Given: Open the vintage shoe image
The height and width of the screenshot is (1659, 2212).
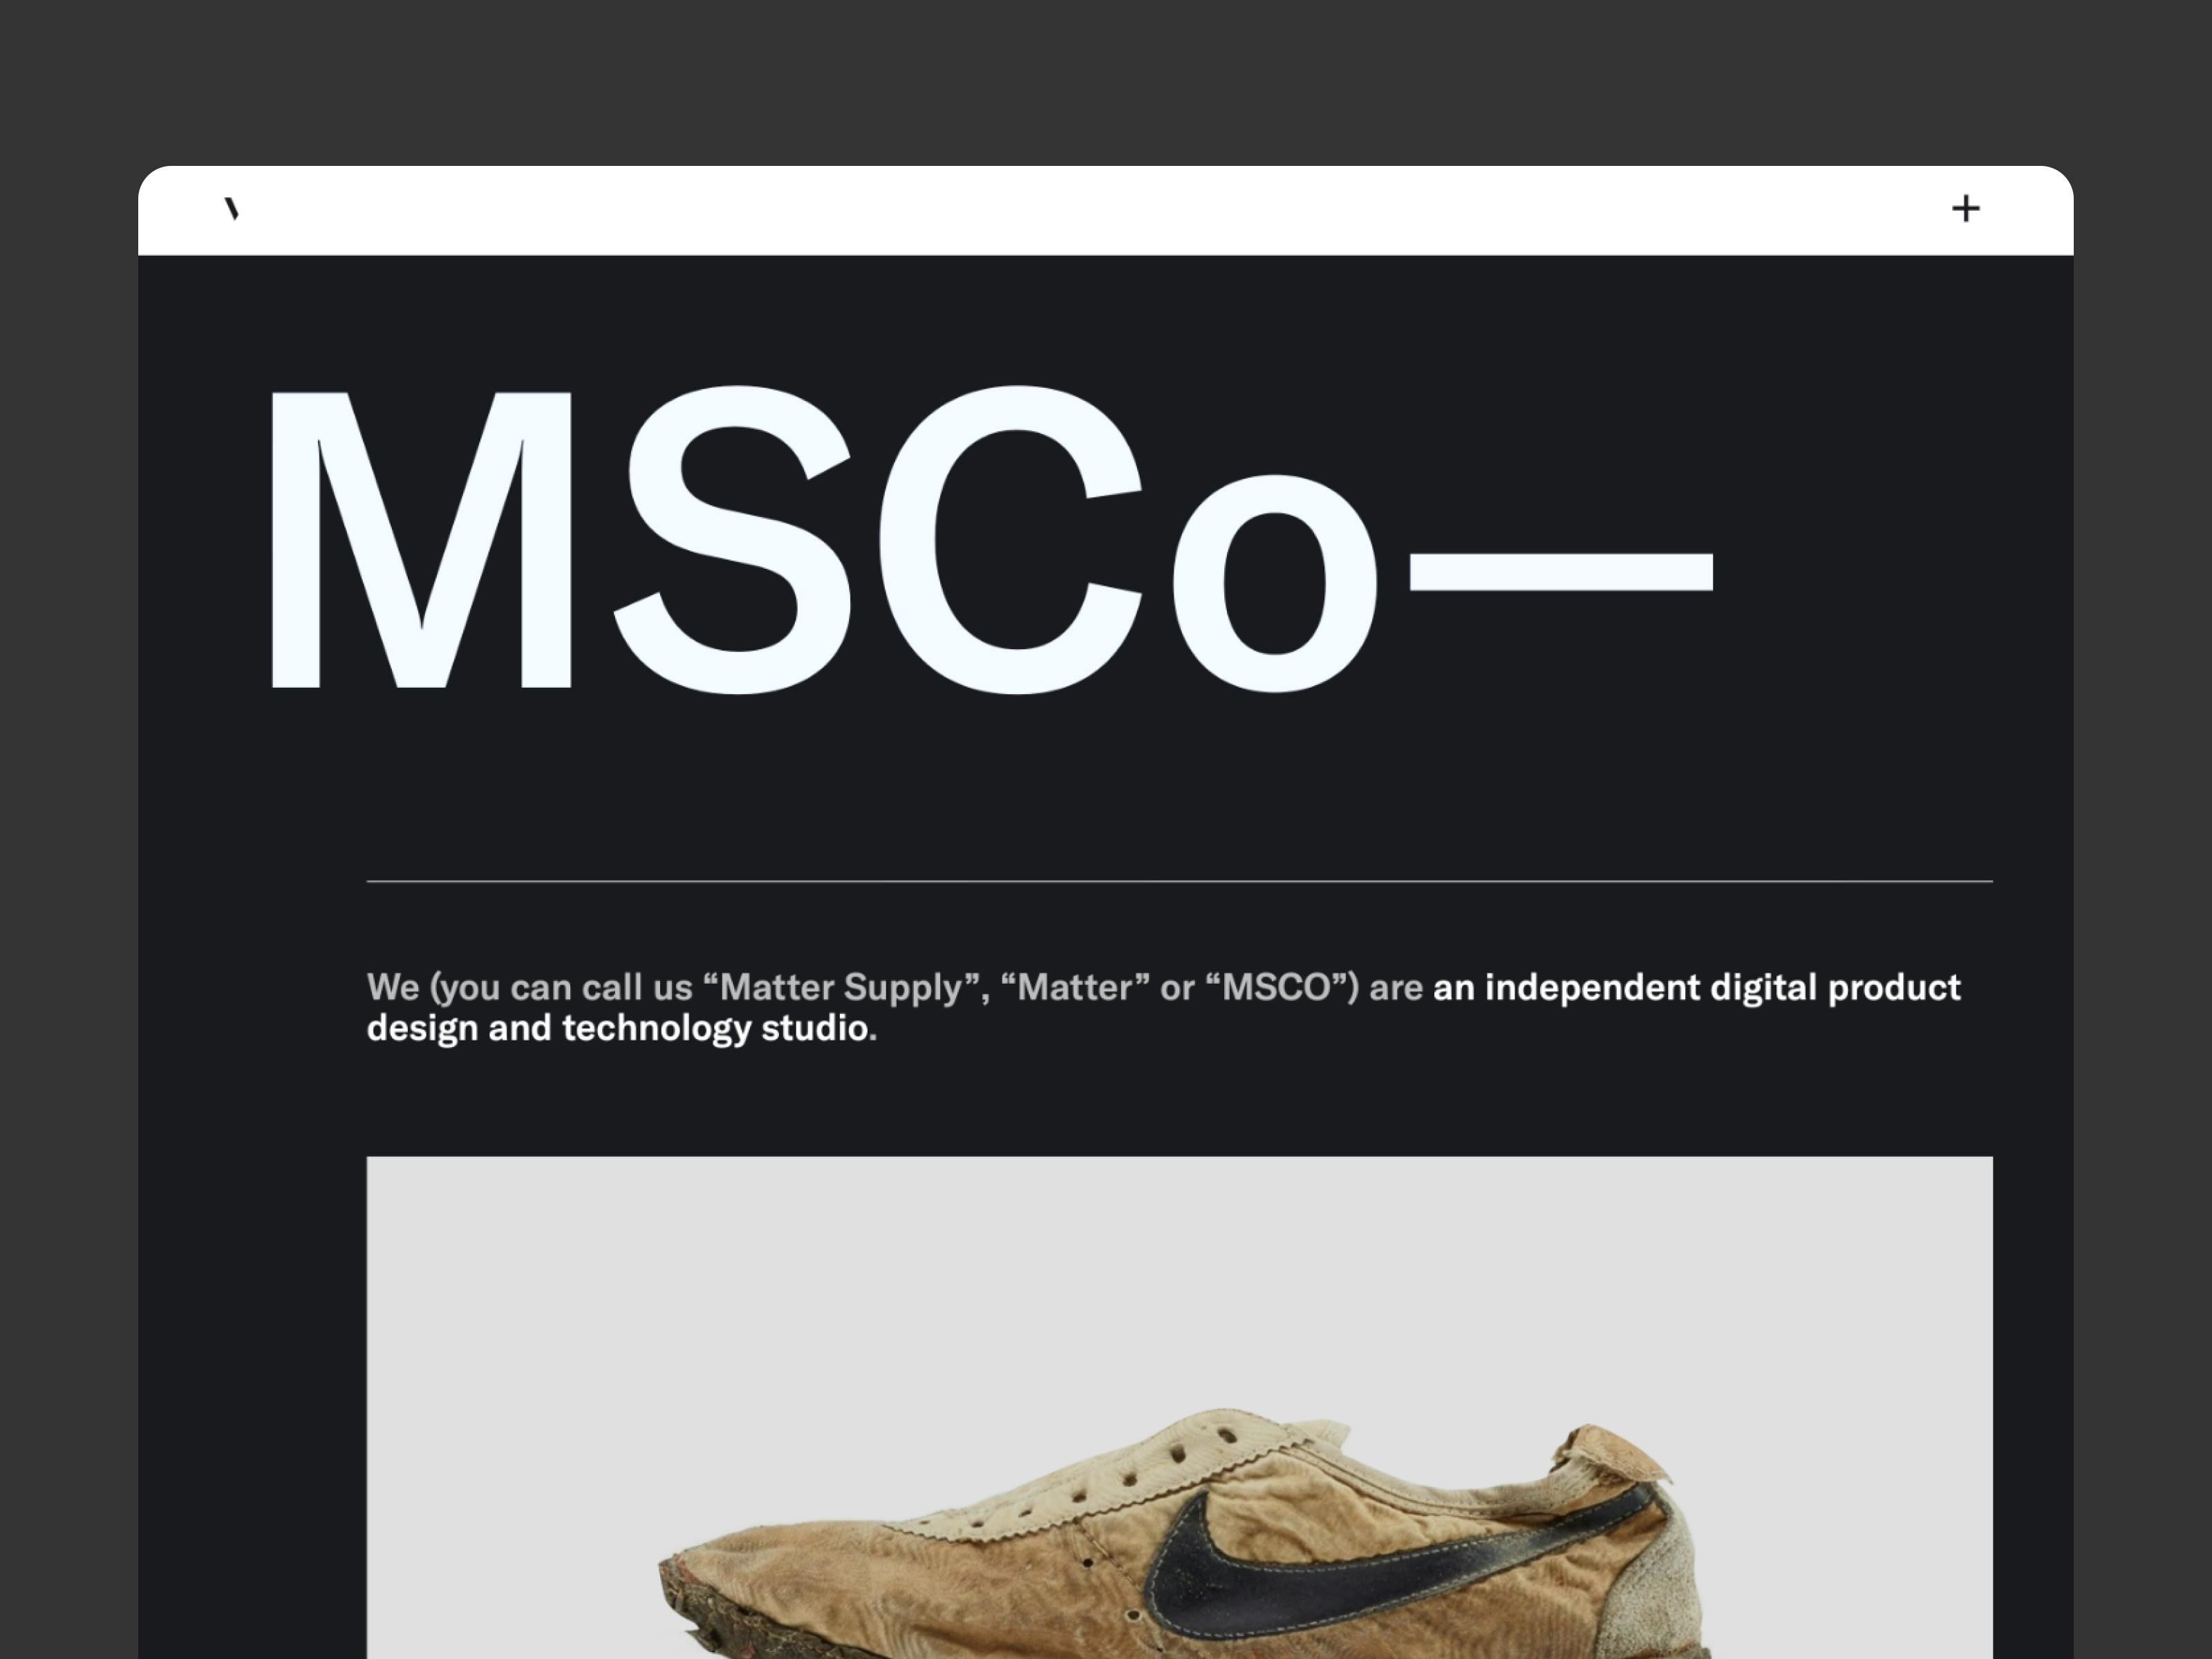Looking at the screenshot, I should coord(1179,1407).
